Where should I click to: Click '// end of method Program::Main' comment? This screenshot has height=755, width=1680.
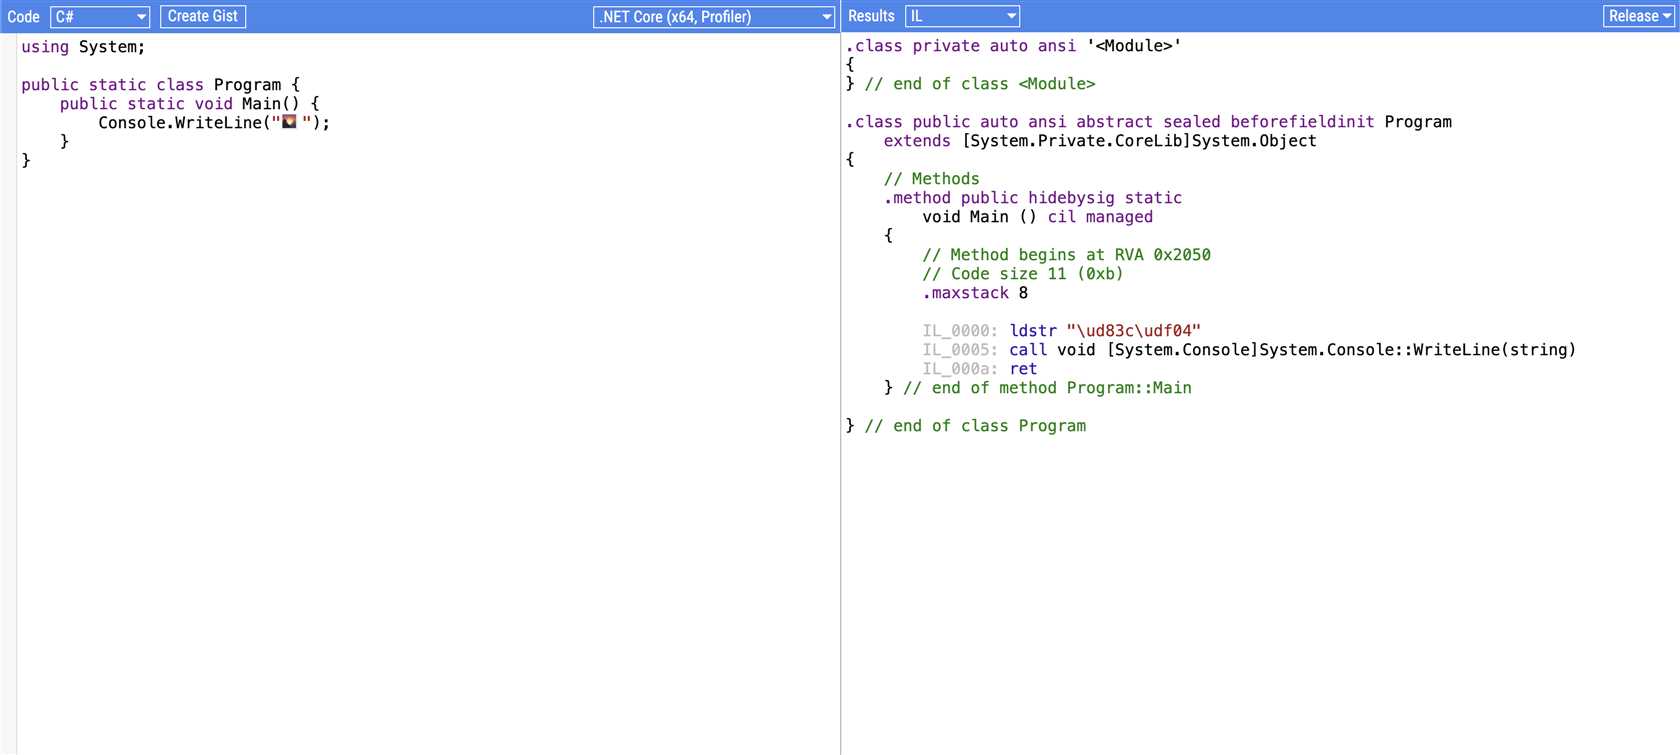coord(1047,388)
